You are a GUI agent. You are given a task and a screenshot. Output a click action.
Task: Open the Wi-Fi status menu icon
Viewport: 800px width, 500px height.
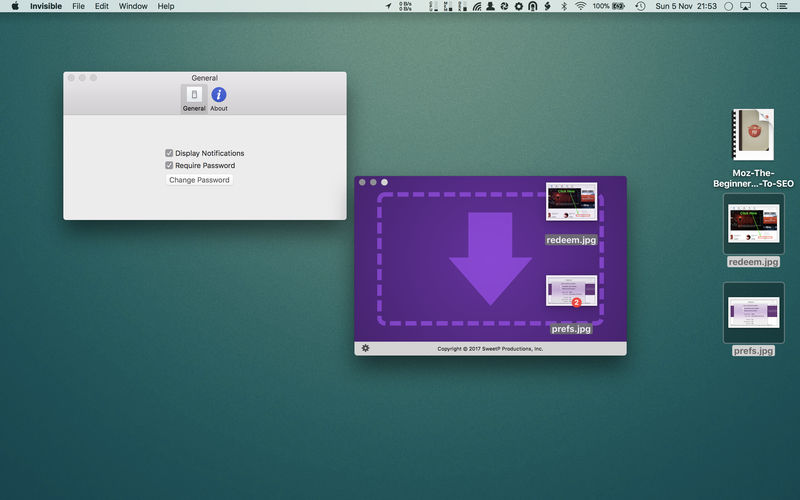click(580, 6)
